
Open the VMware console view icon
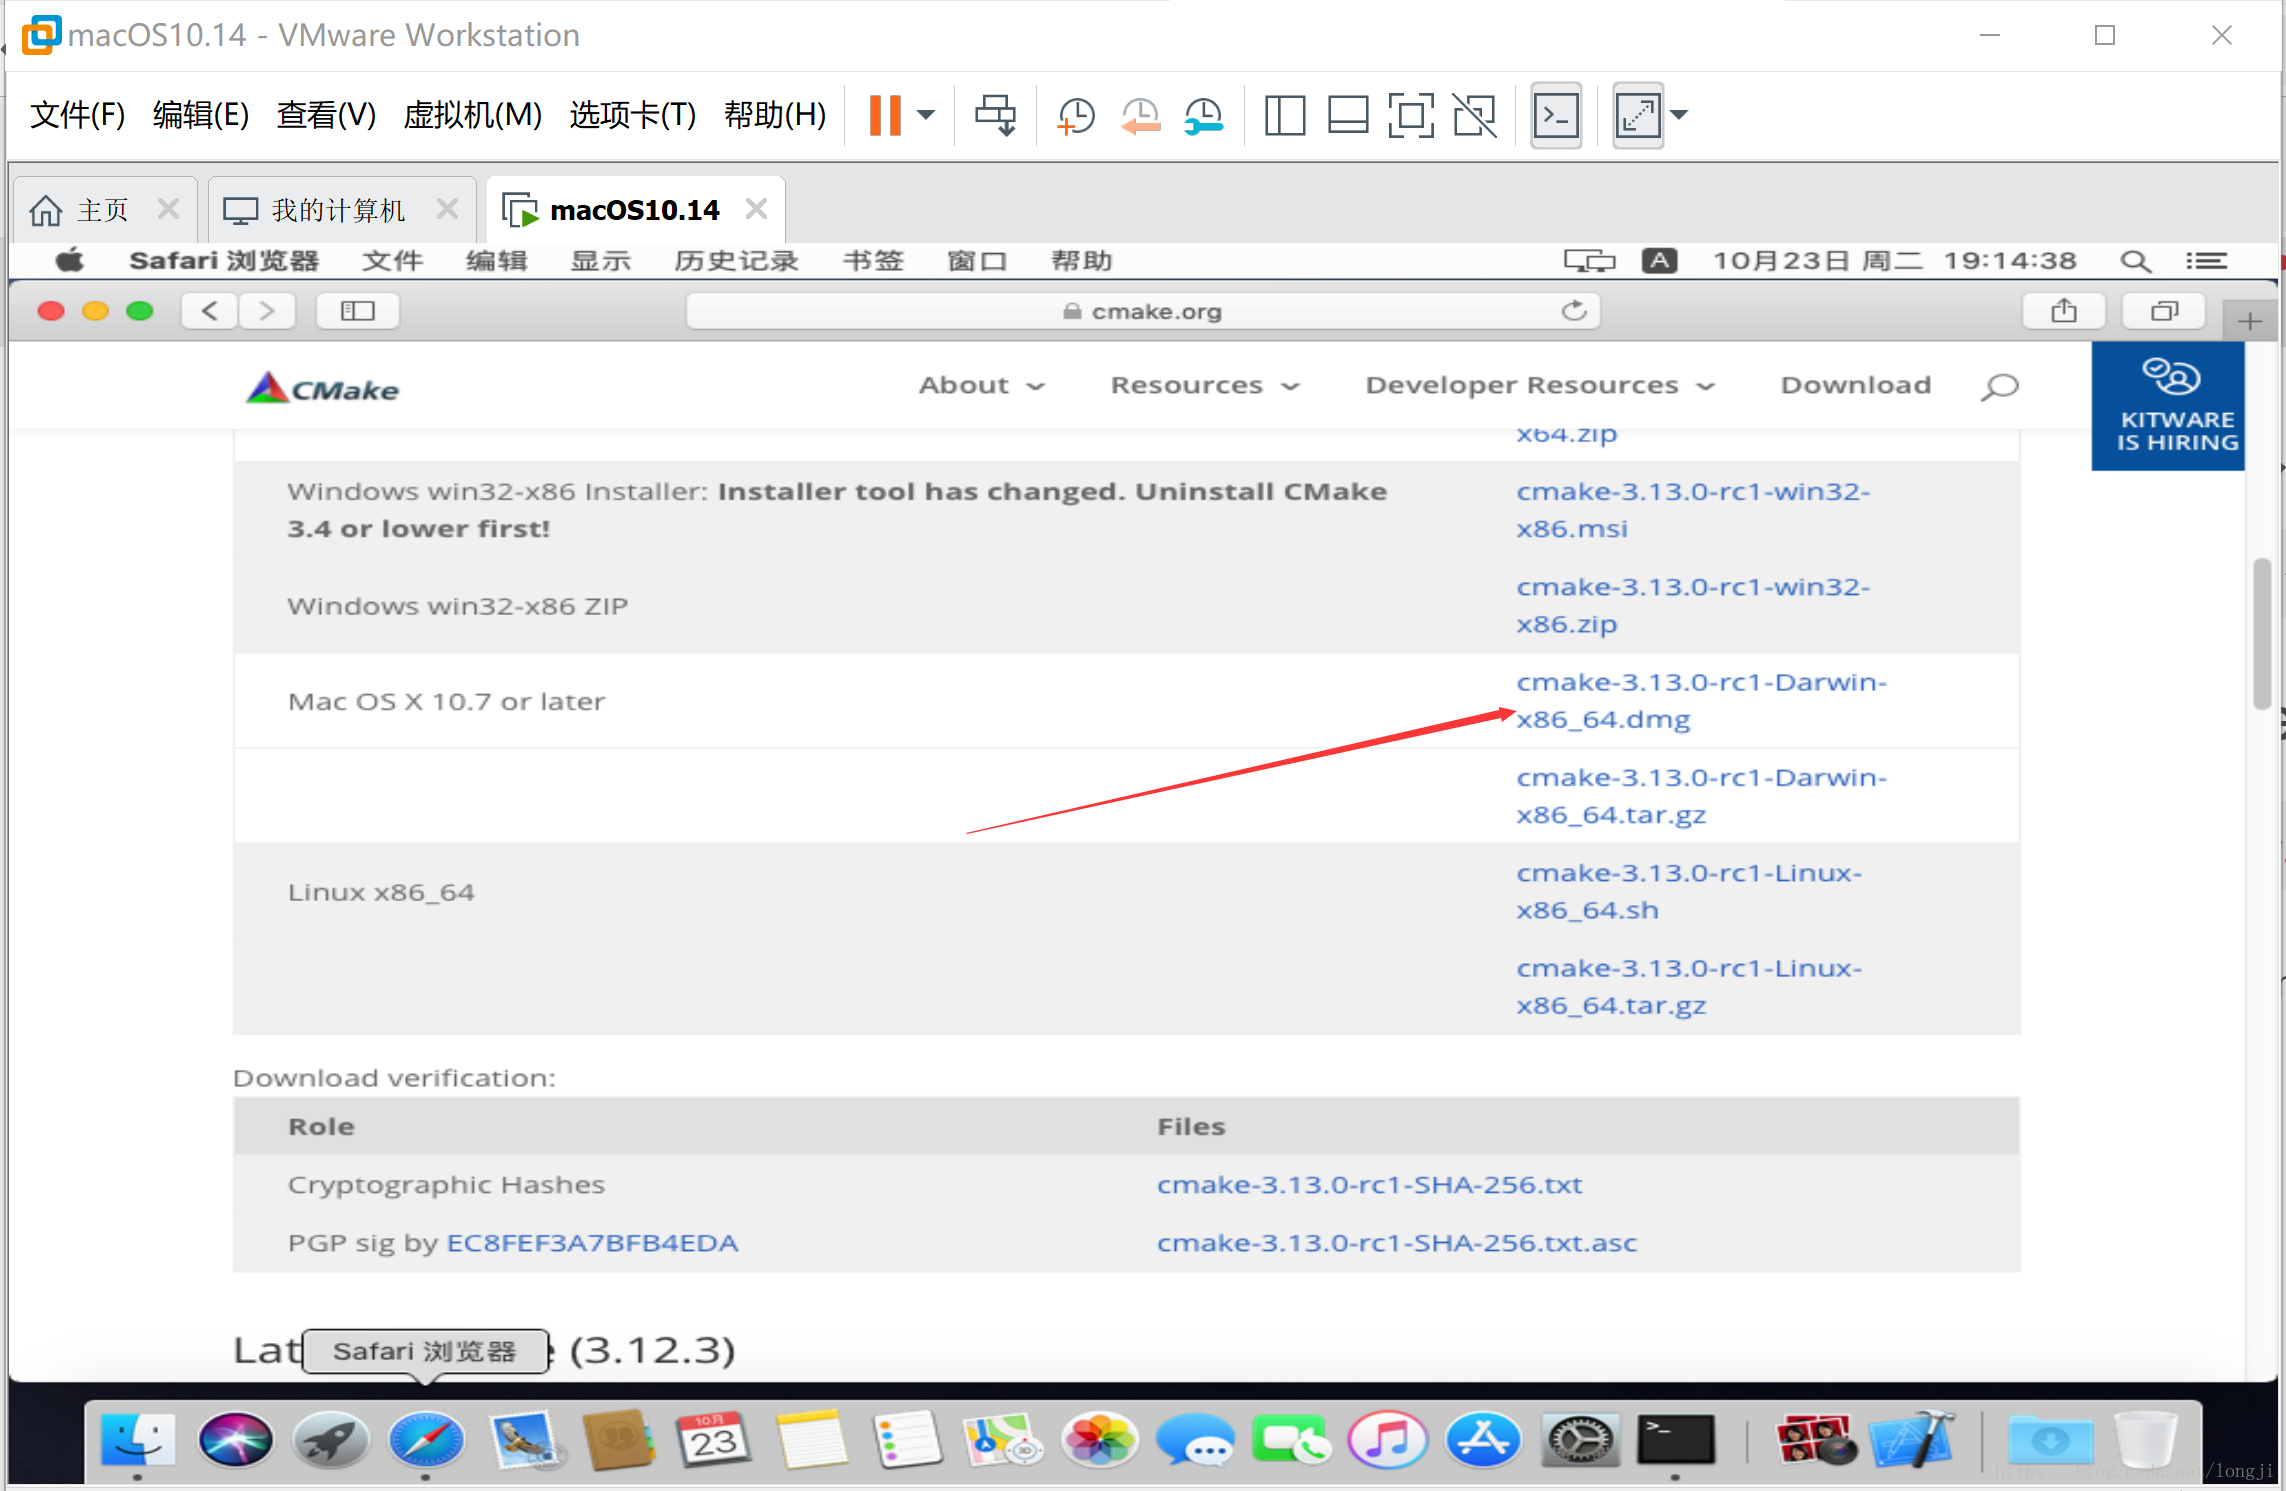click(x=1557, y=115)
